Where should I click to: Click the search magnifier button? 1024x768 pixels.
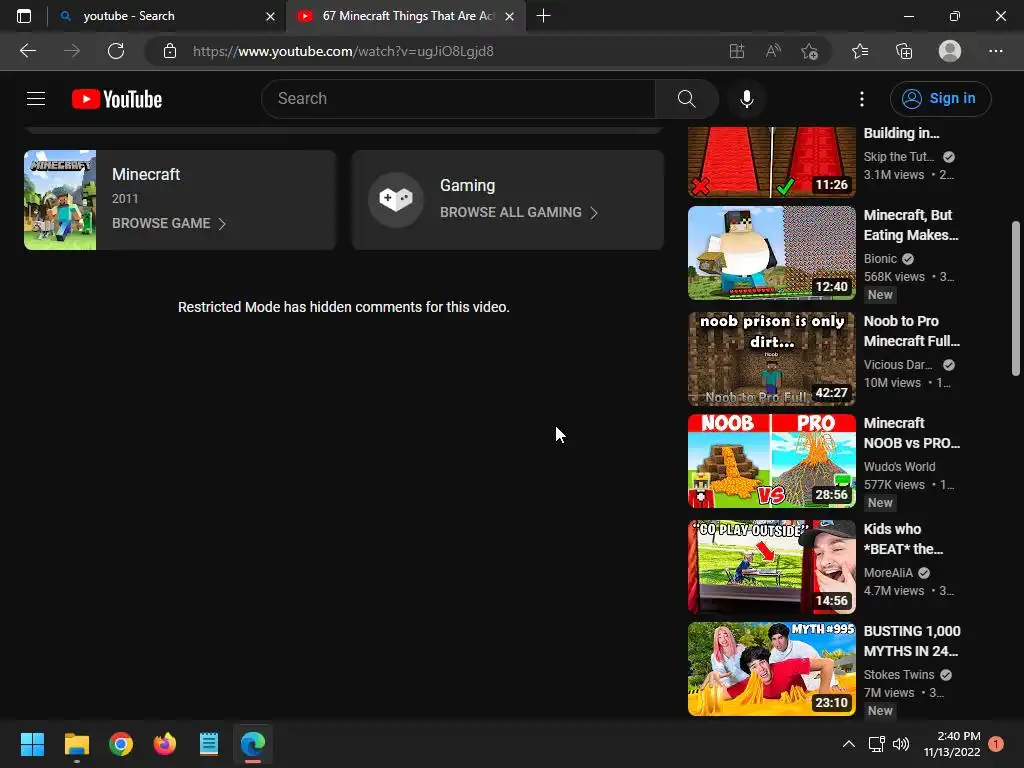coord(686,99)
